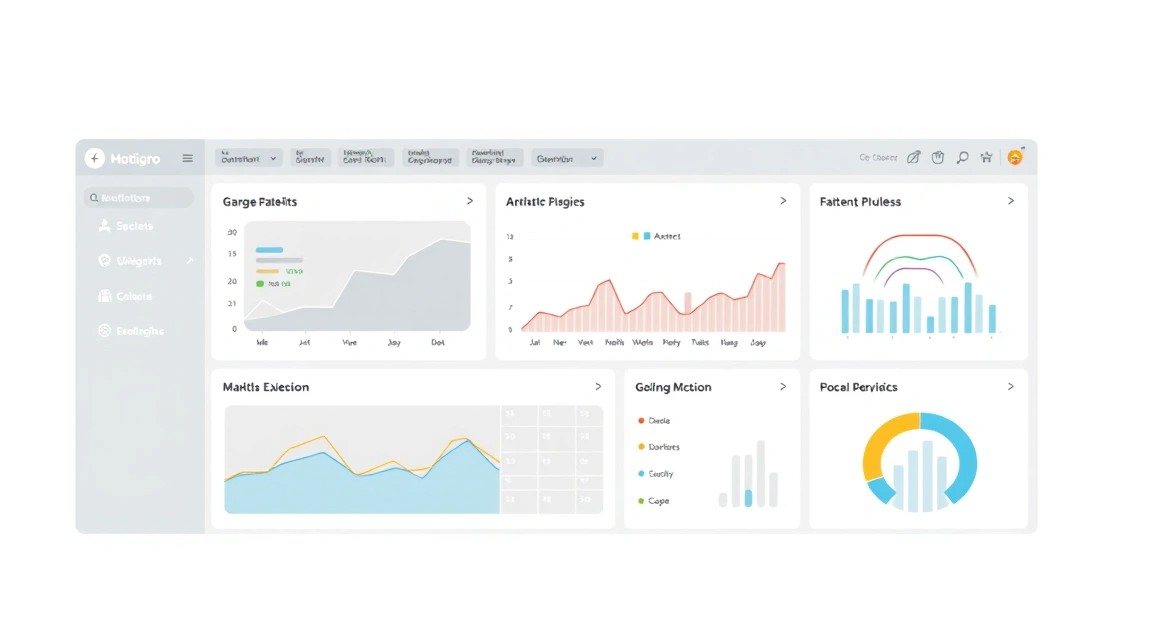Open the last dropdown with arrow in toolbar
The image size is (1152, 640).
click(x=567, y=157)
